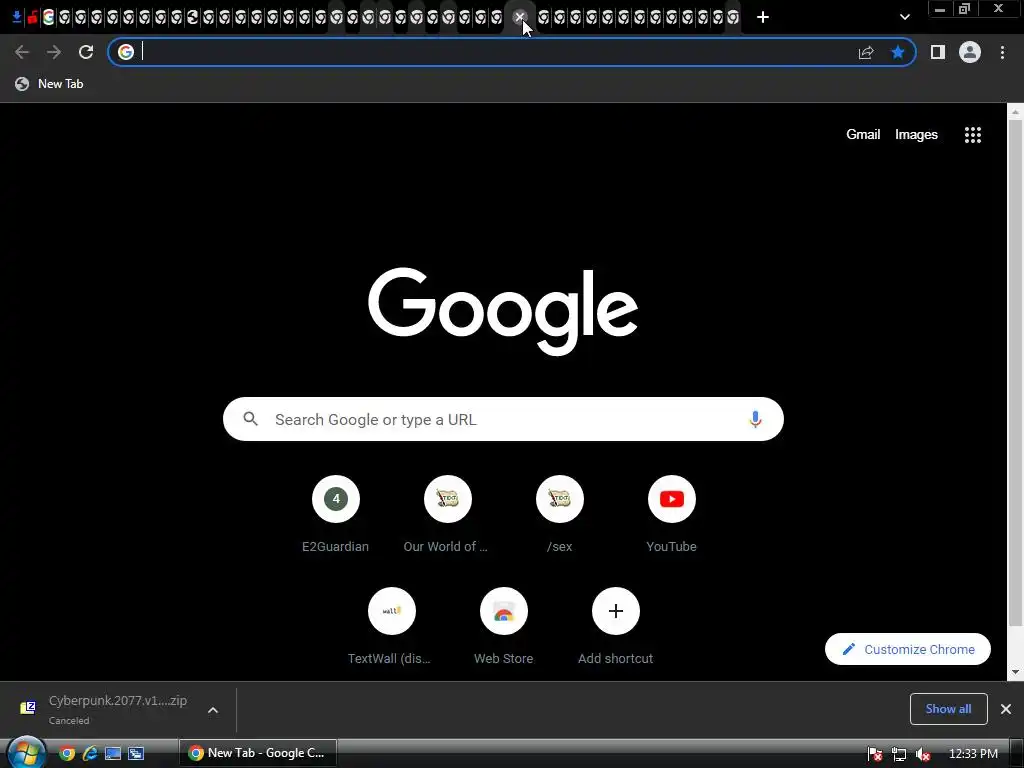Toggle the bookmark star
Screen dimensions: 1024x768
pyautogui.click(x=898, y=52)
